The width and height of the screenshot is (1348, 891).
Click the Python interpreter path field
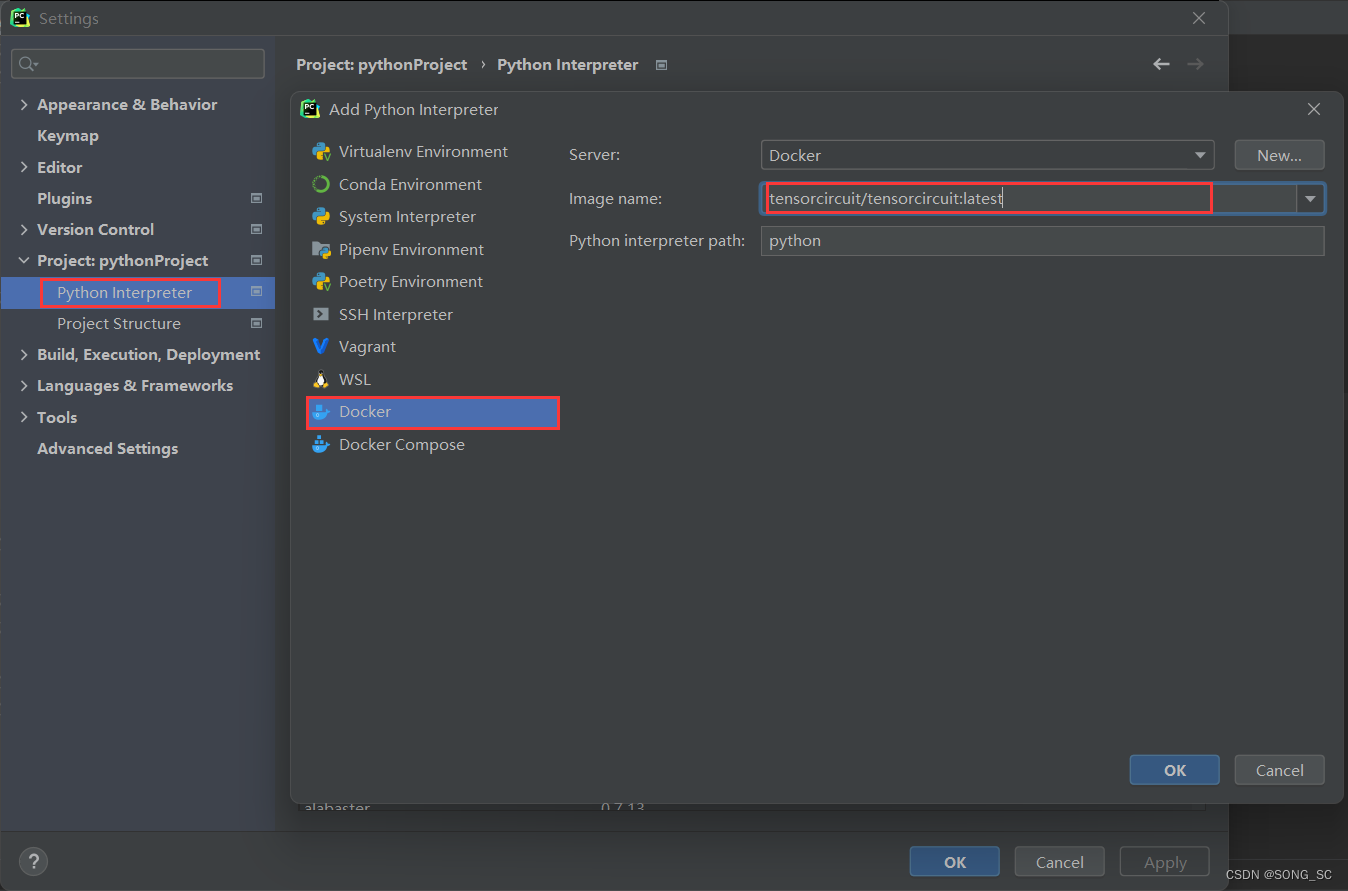click(1042, 240)
